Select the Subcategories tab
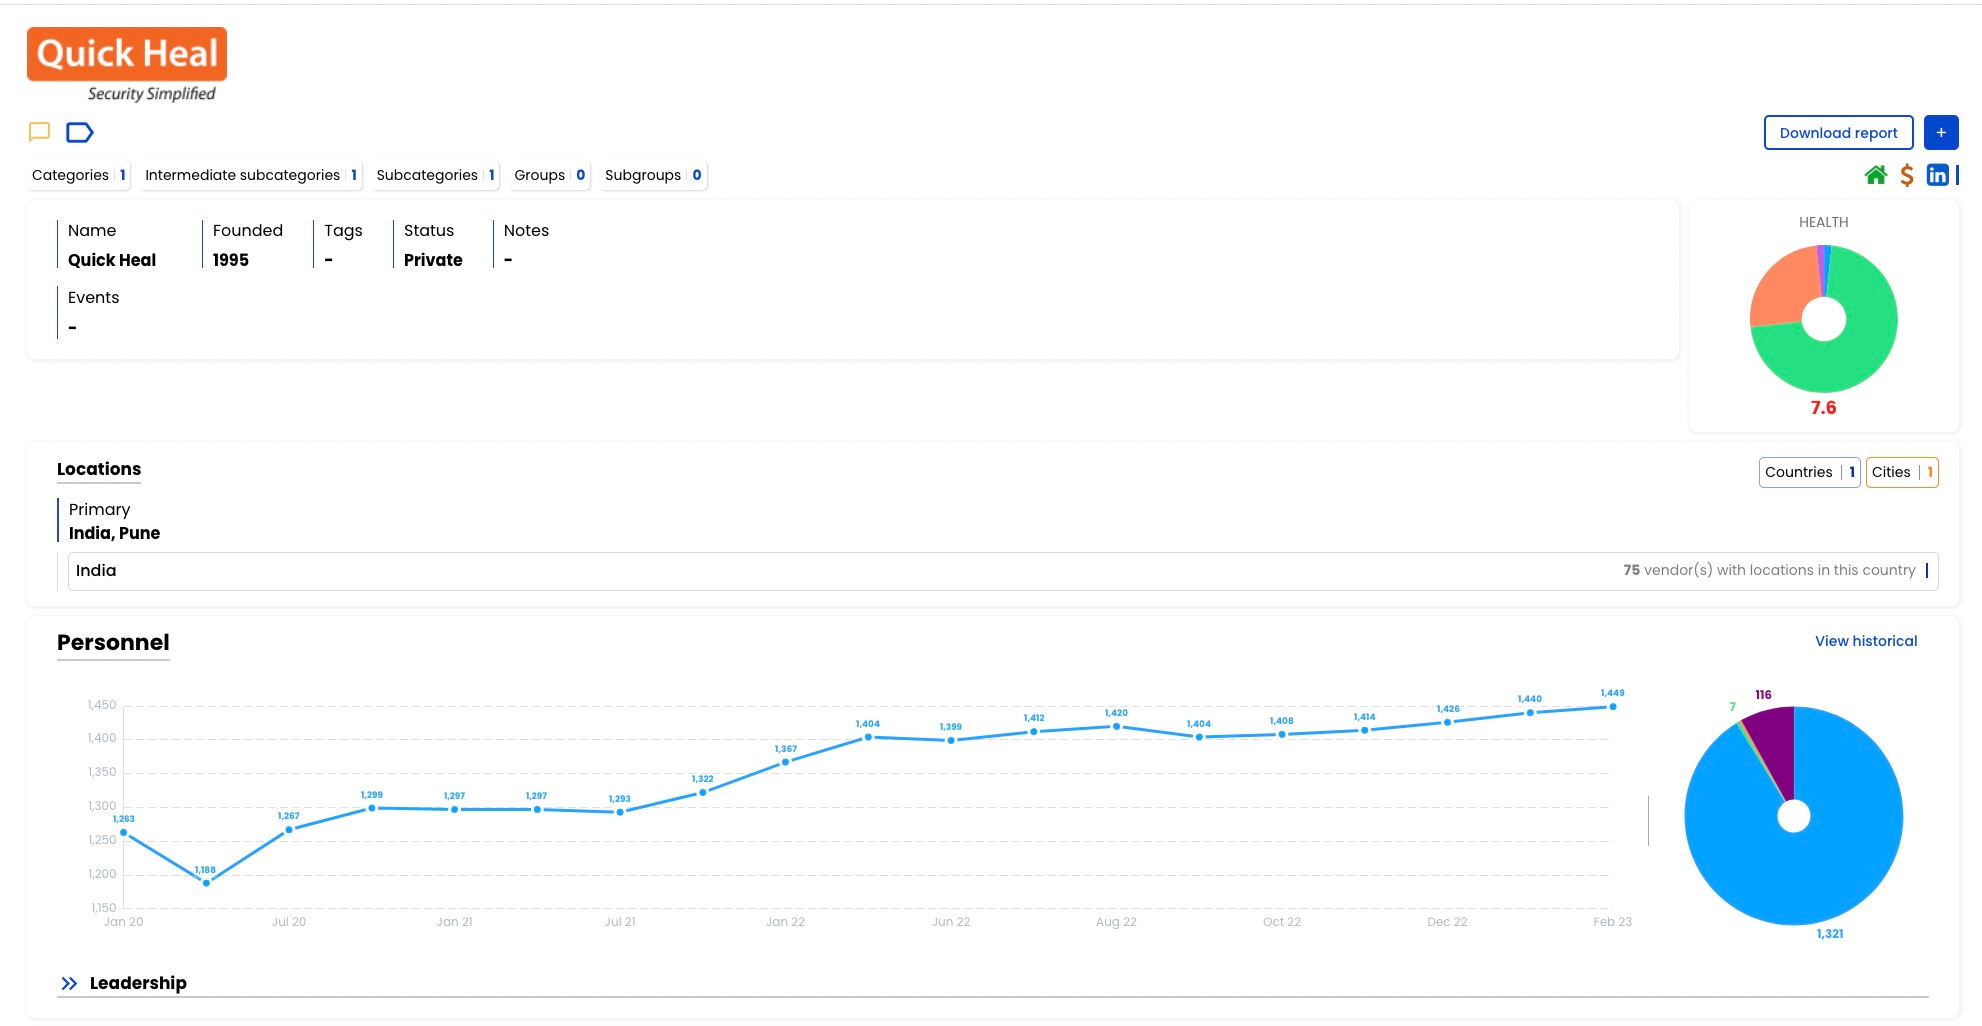 (435, 175)
